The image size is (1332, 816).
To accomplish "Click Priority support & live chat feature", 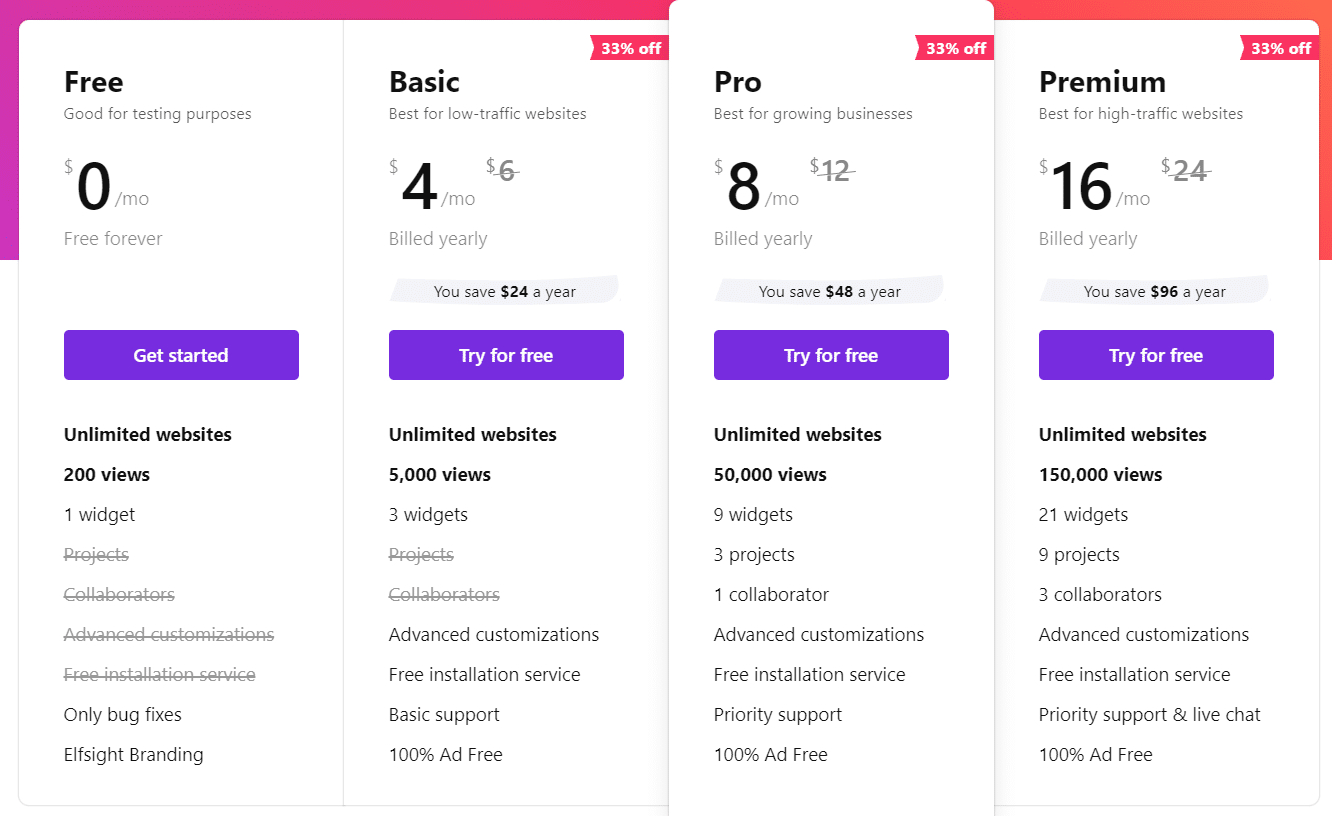I will [x=1150, y=715].
